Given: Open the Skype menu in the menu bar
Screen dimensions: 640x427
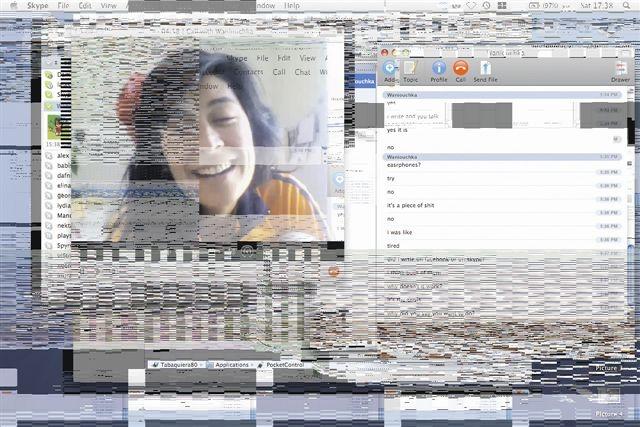Looking at the screenshot, I should pos(38,6).
